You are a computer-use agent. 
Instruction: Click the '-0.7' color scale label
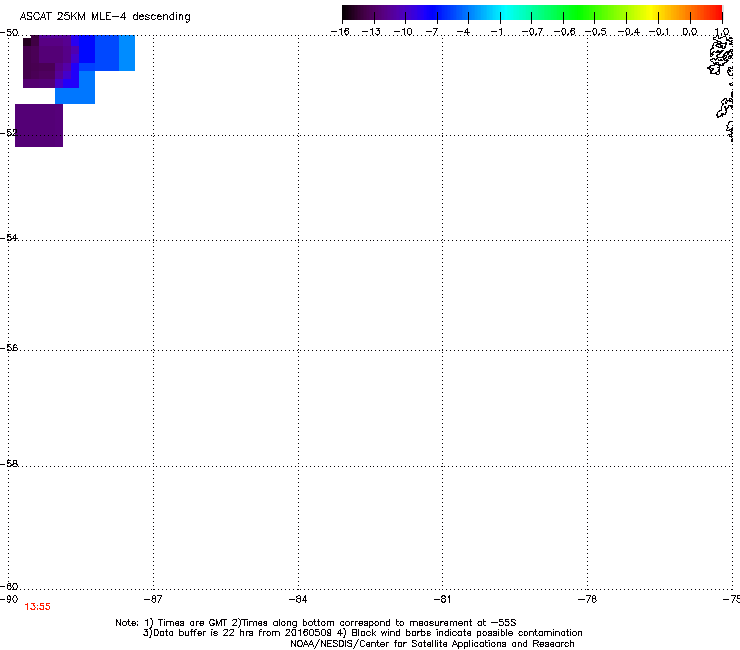pyautogui.click(x=532, y=32)
